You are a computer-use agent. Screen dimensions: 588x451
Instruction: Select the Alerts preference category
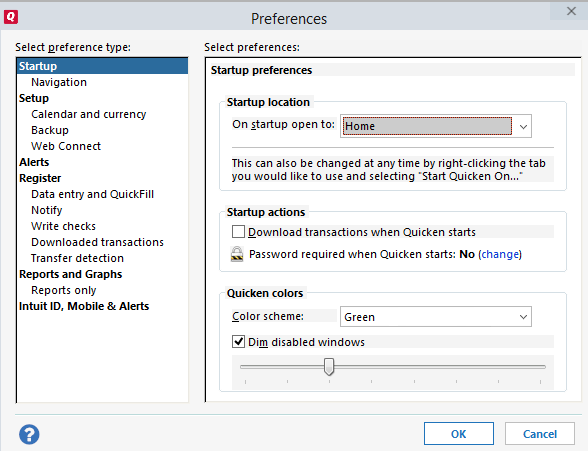coord(34,162)
